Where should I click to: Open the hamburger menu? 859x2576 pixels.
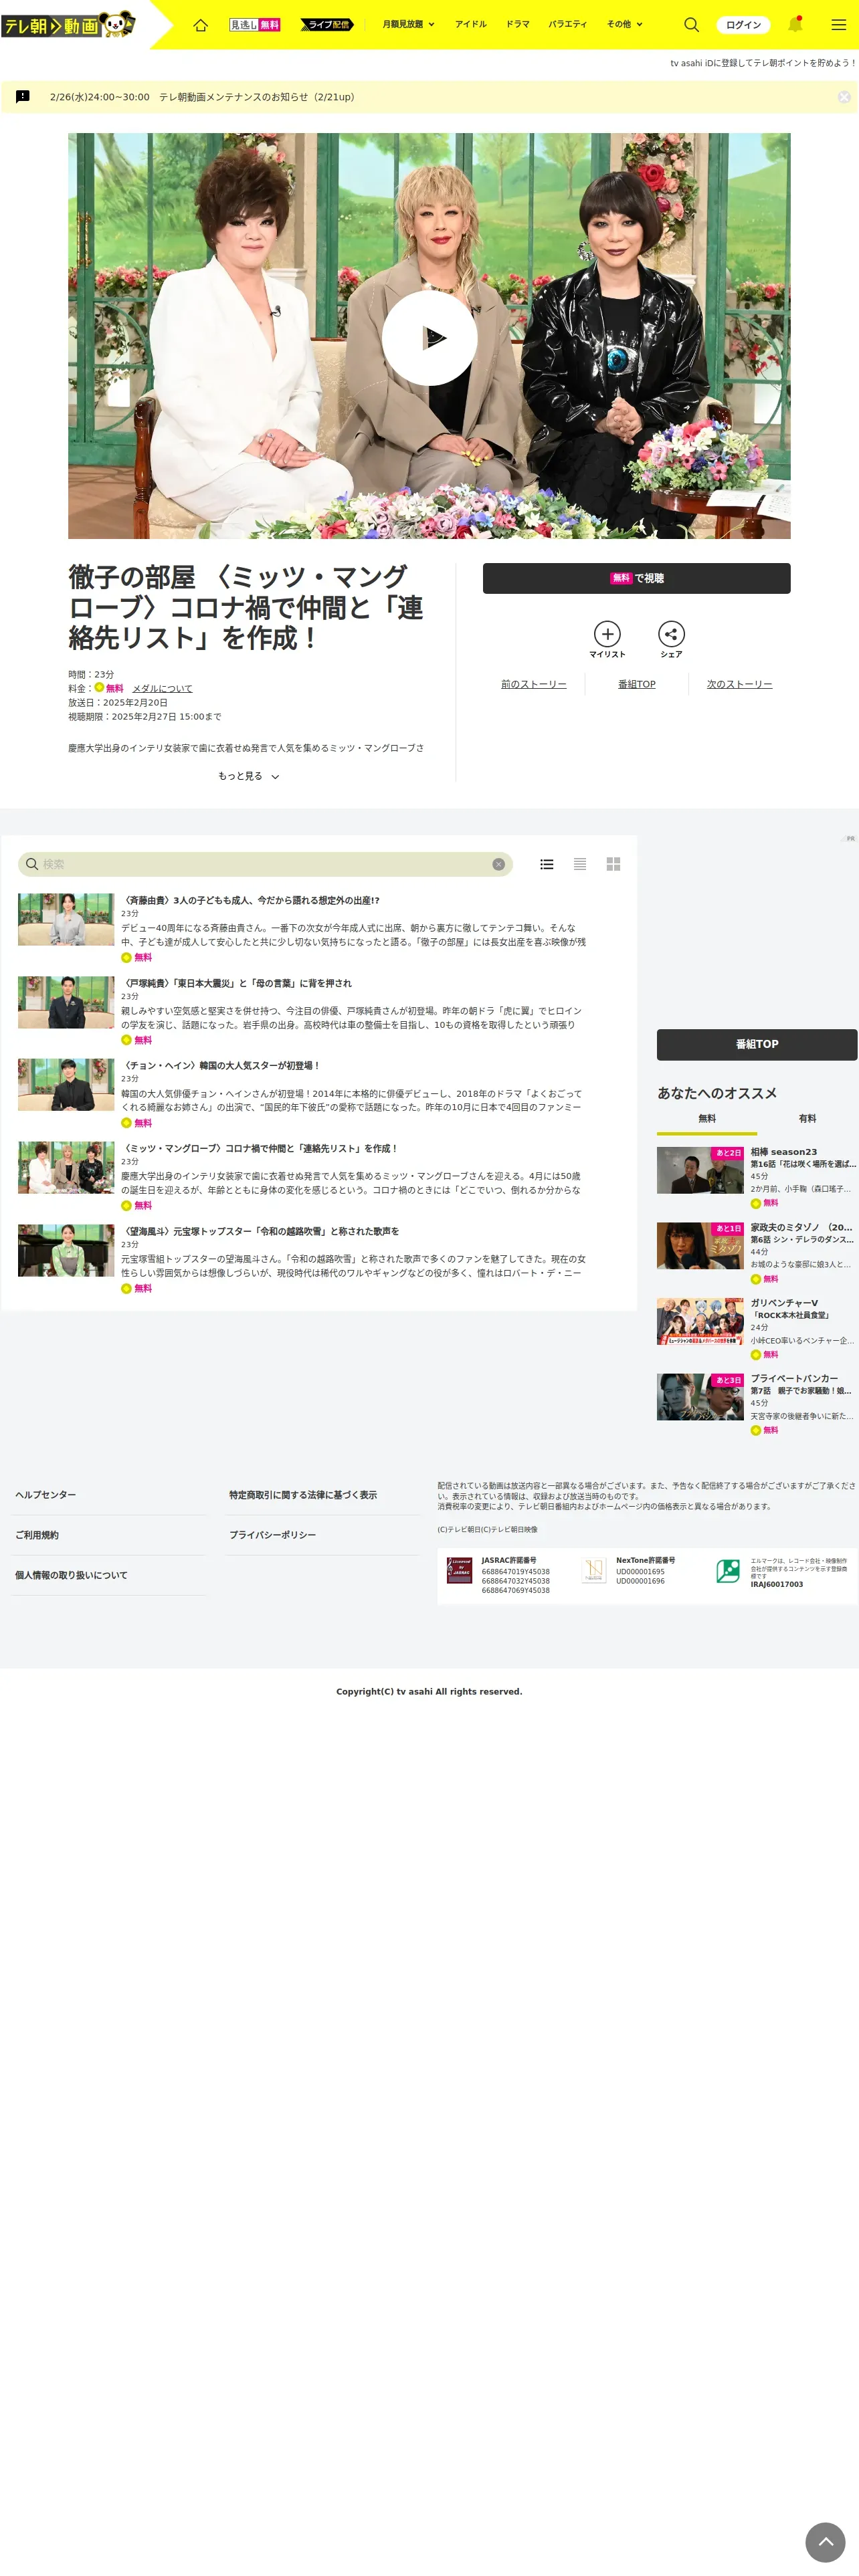coord(838,25)
